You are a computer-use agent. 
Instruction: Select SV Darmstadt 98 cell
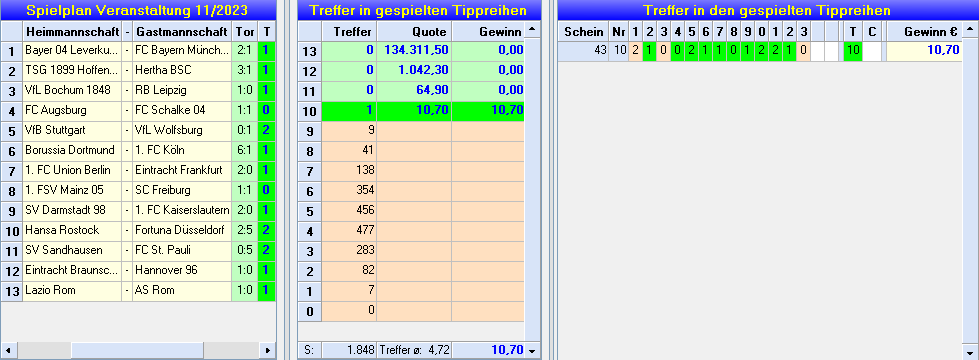(x=72, y=210)
